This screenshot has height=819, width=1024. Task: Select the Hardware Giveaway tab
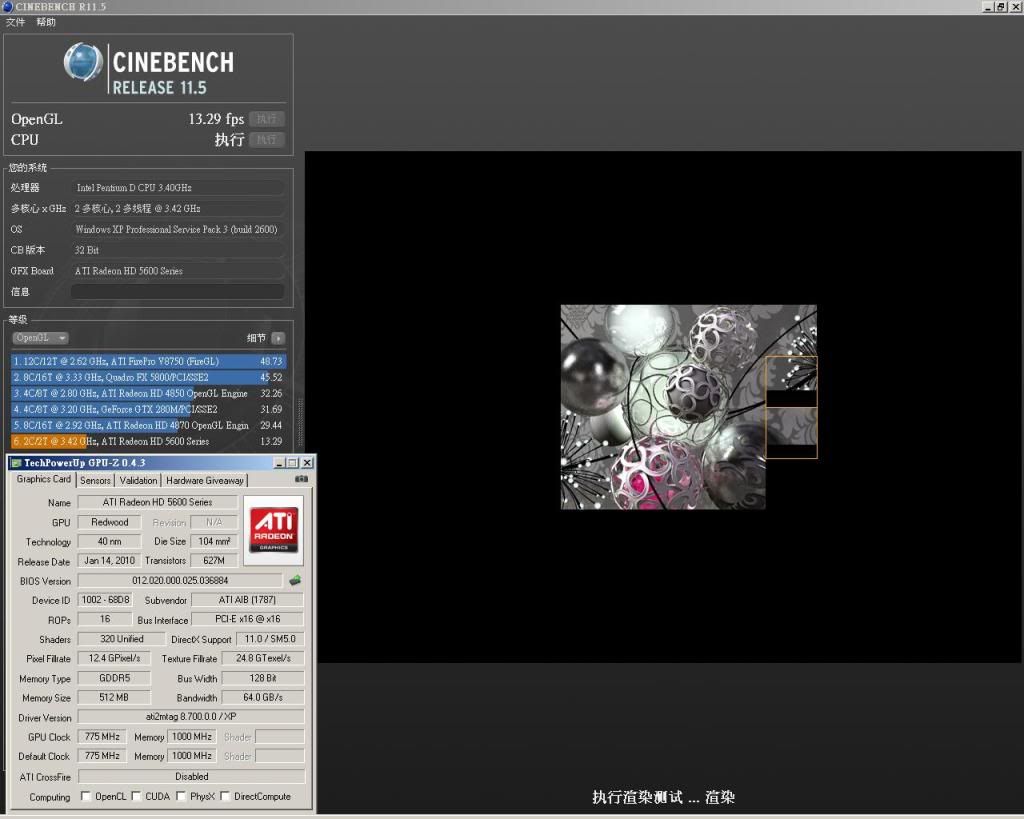pyautogui.click(x=204, y=480)
